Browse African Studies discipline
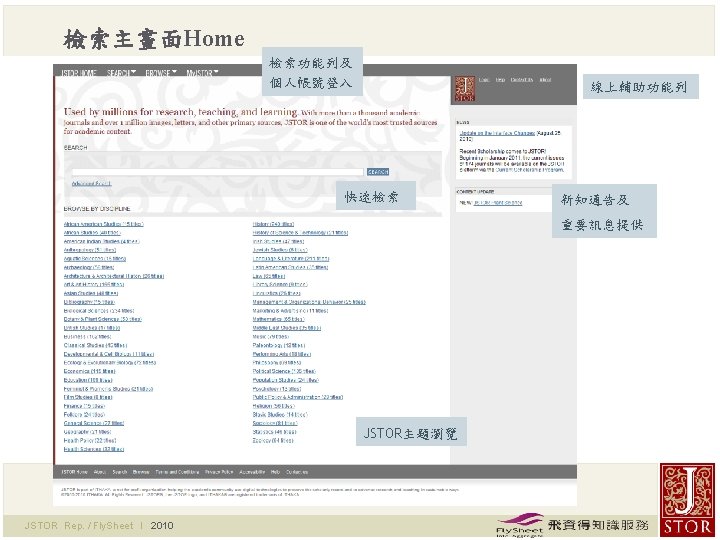720x540 pixels. 92,233
